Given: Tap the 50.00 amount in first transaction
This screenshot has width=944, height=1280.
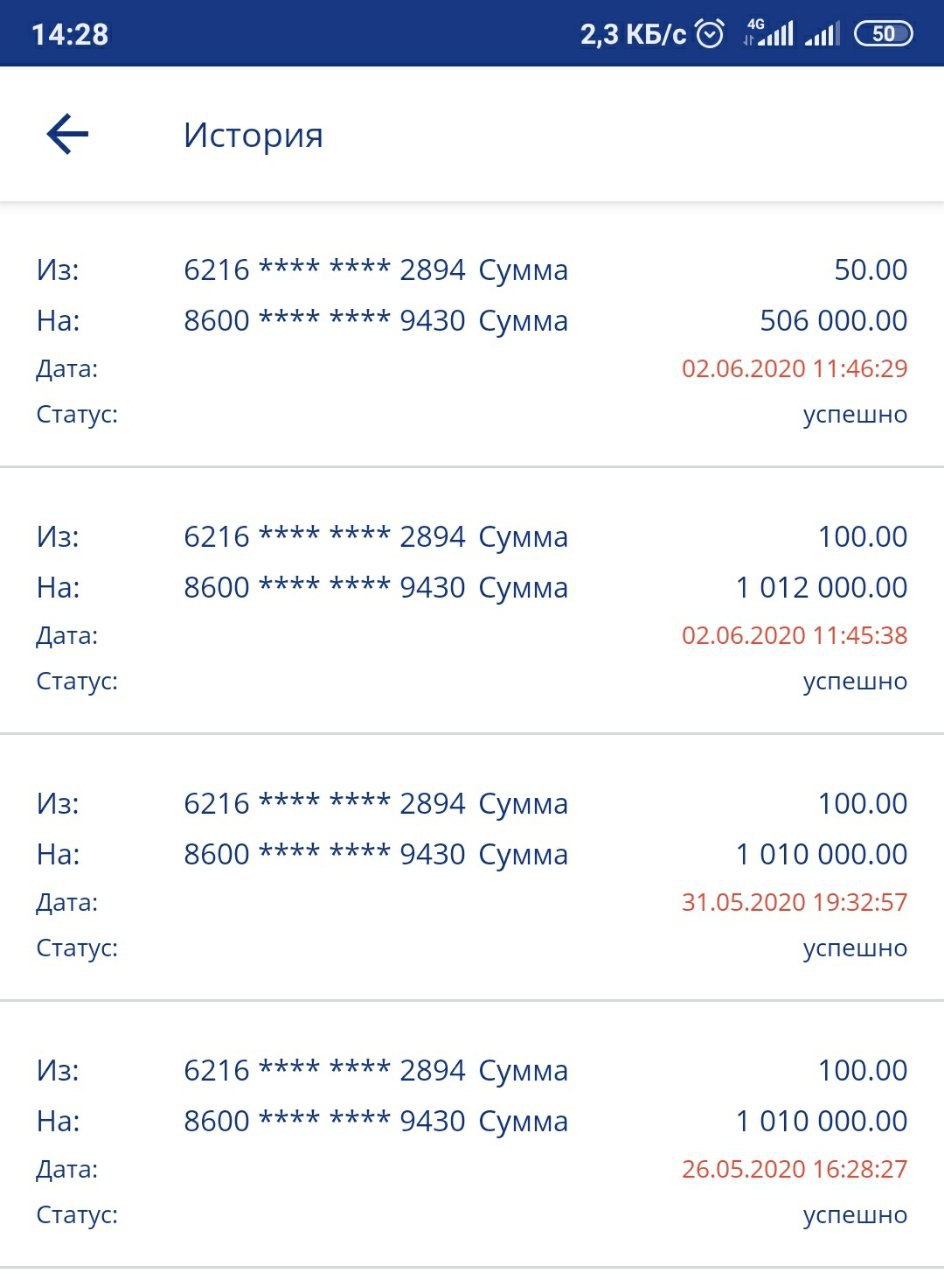Looking at the screenshot, I should (870, 270).
